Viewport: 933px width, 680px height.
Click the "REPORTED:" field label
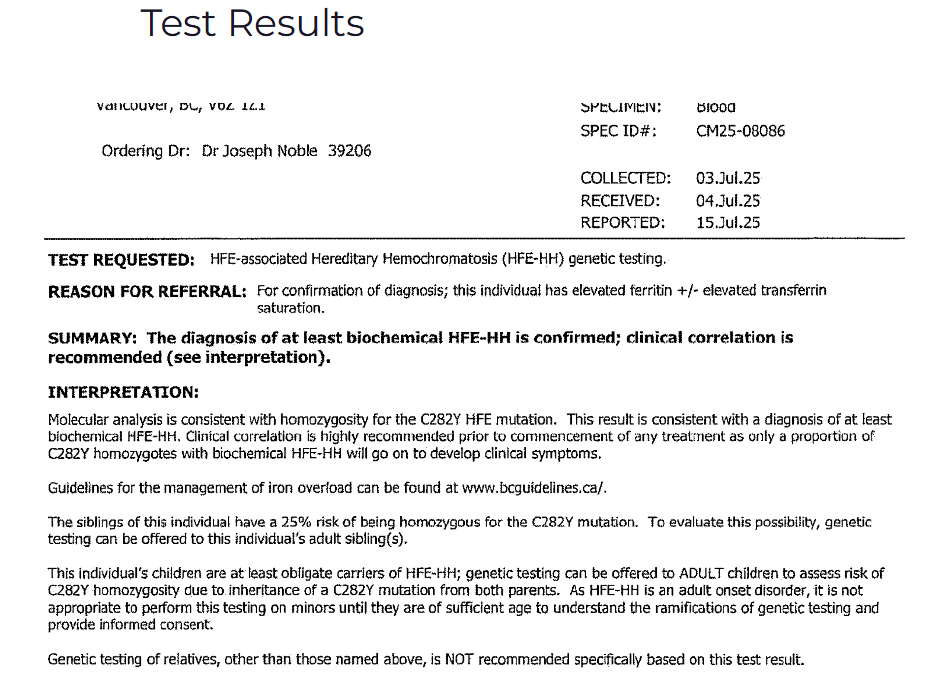coord(622,223)
